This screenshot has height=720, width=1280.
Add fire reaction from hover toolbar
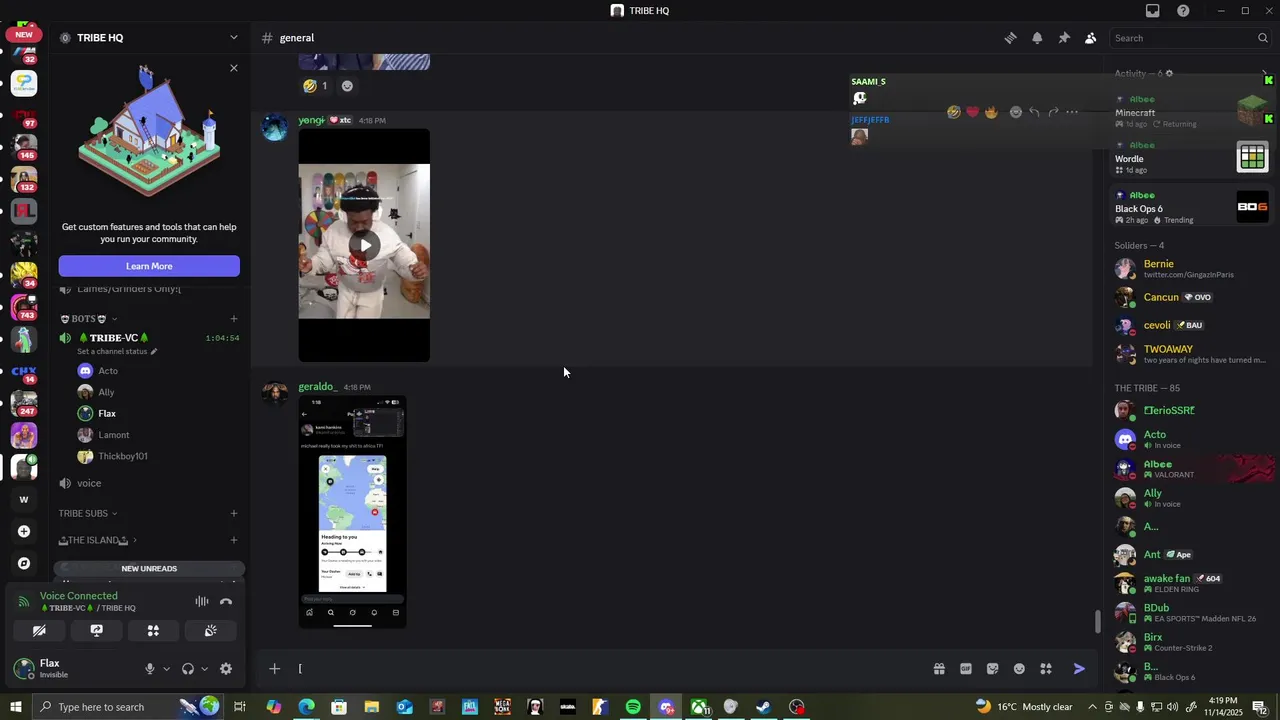click(991, 112)
